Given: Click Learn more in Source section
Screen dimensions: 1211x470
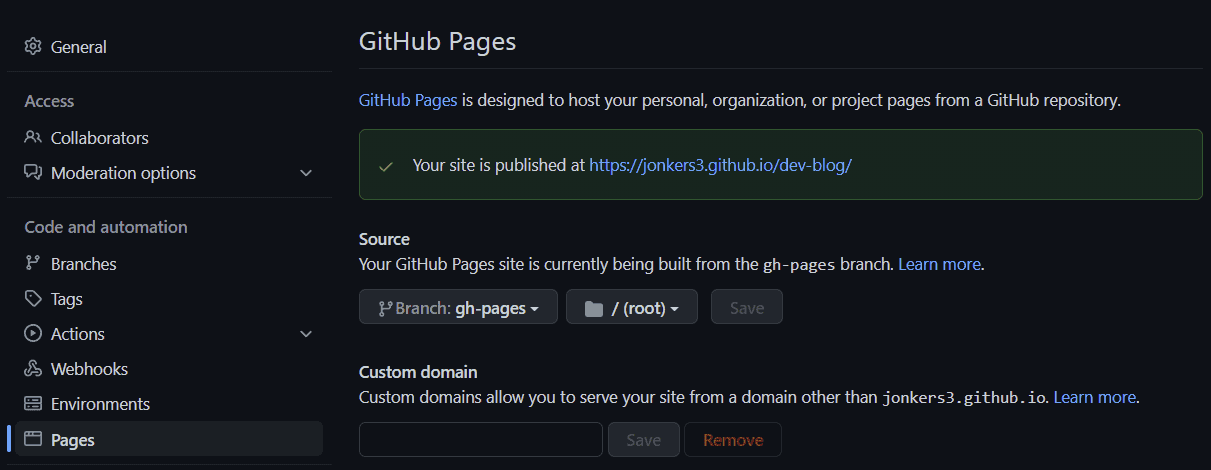Looking at the screenshot, I should click(x=939, y=264).
